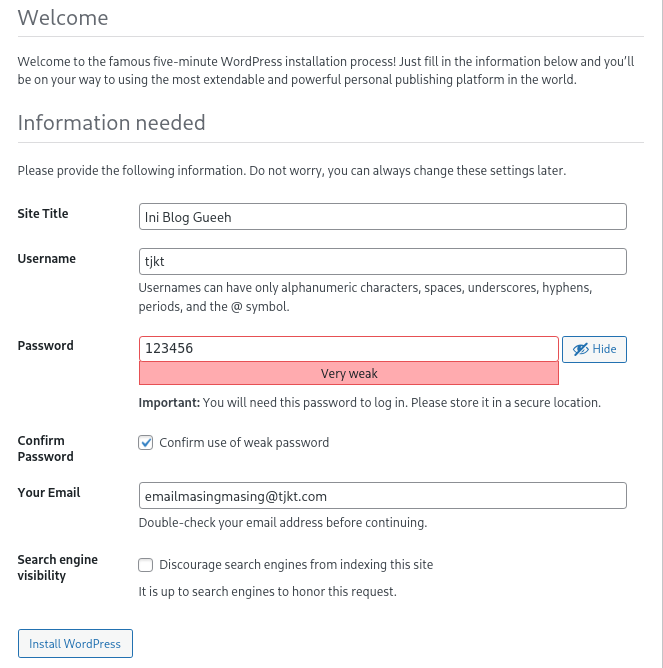This screenshot has width=663, height=668.
Task: Click the Password field label
Action: click(45, 345)
